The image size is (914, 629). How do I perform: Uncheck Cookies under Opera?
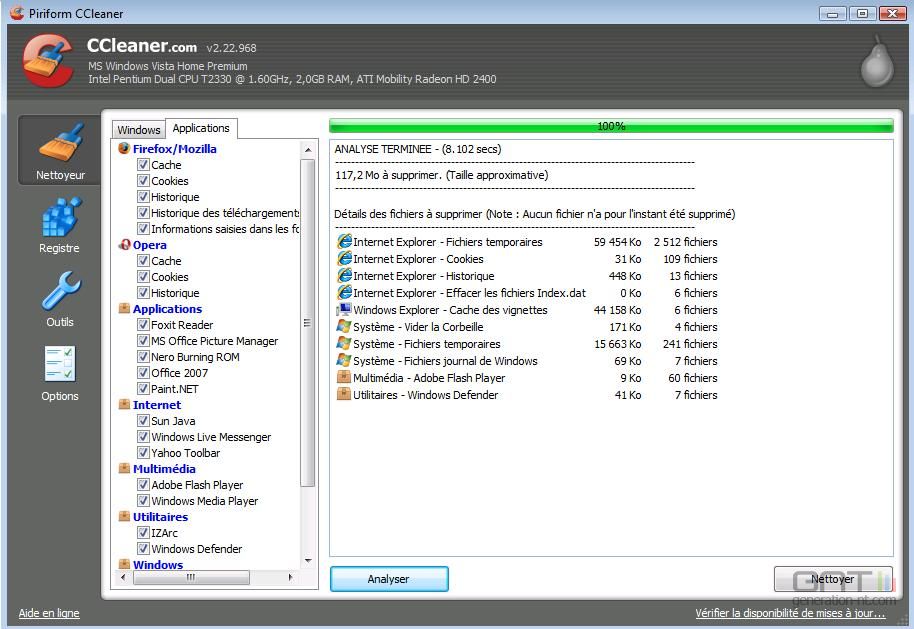[145, 277]
